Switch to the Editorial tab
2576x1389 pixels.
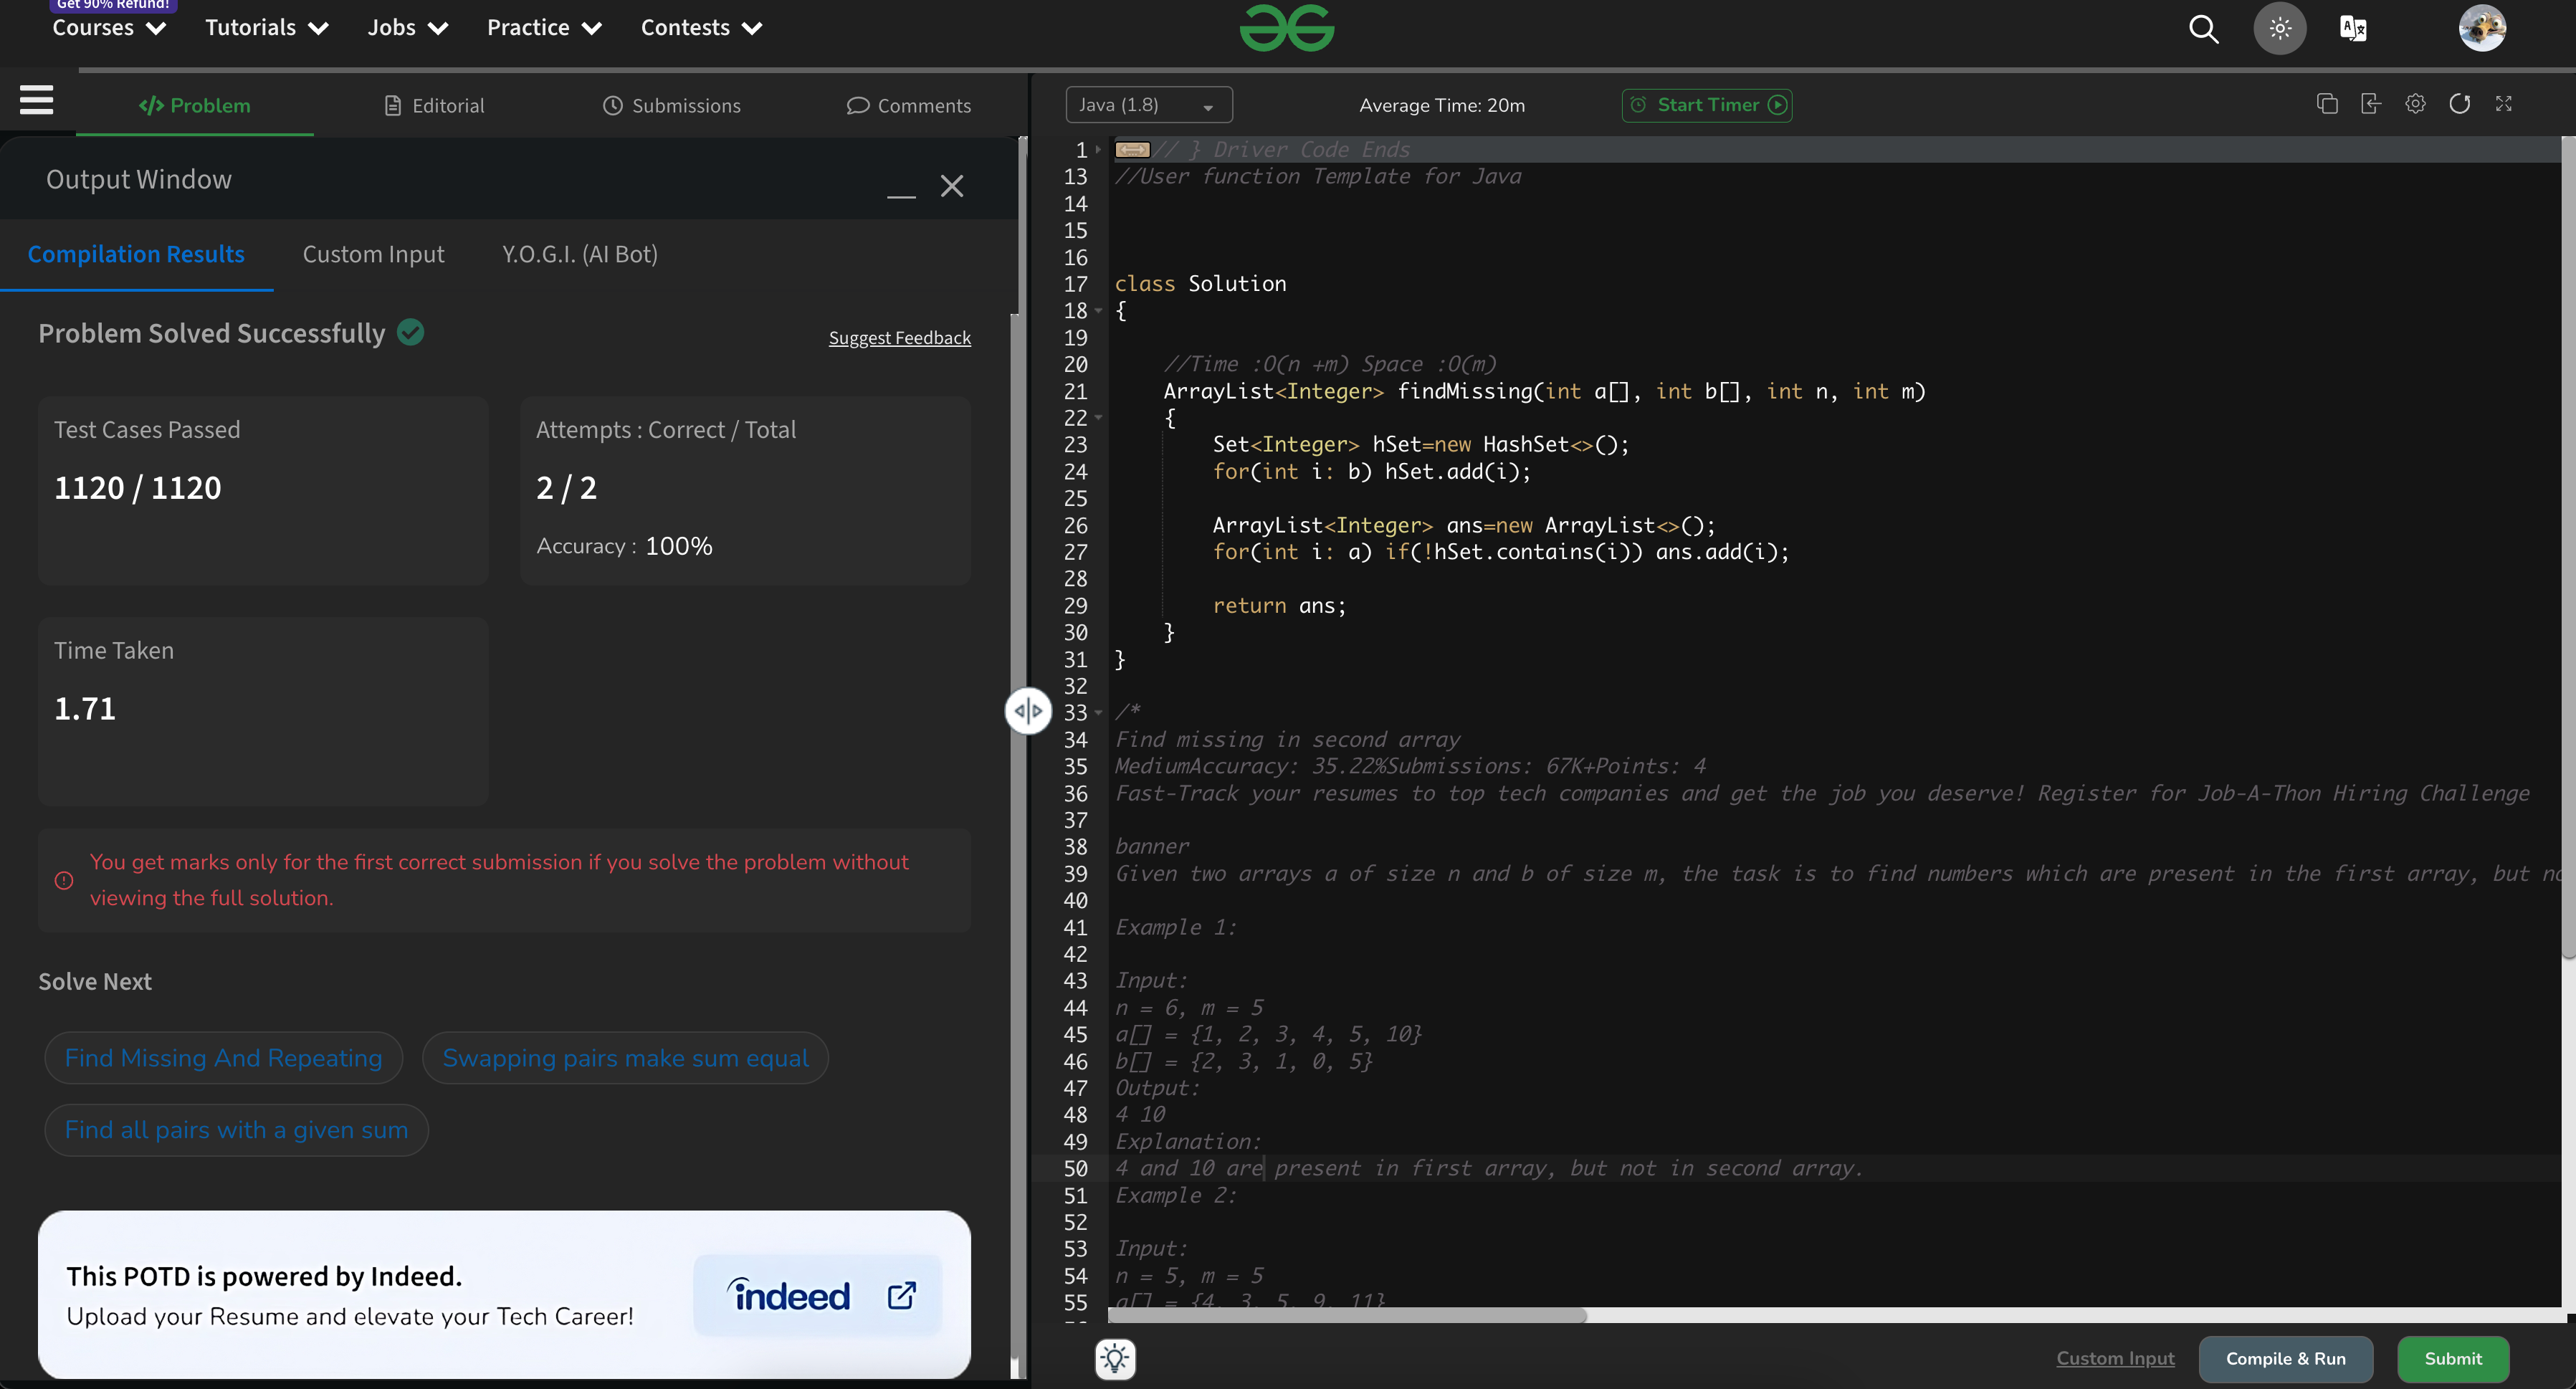click(x=435, y=105)
